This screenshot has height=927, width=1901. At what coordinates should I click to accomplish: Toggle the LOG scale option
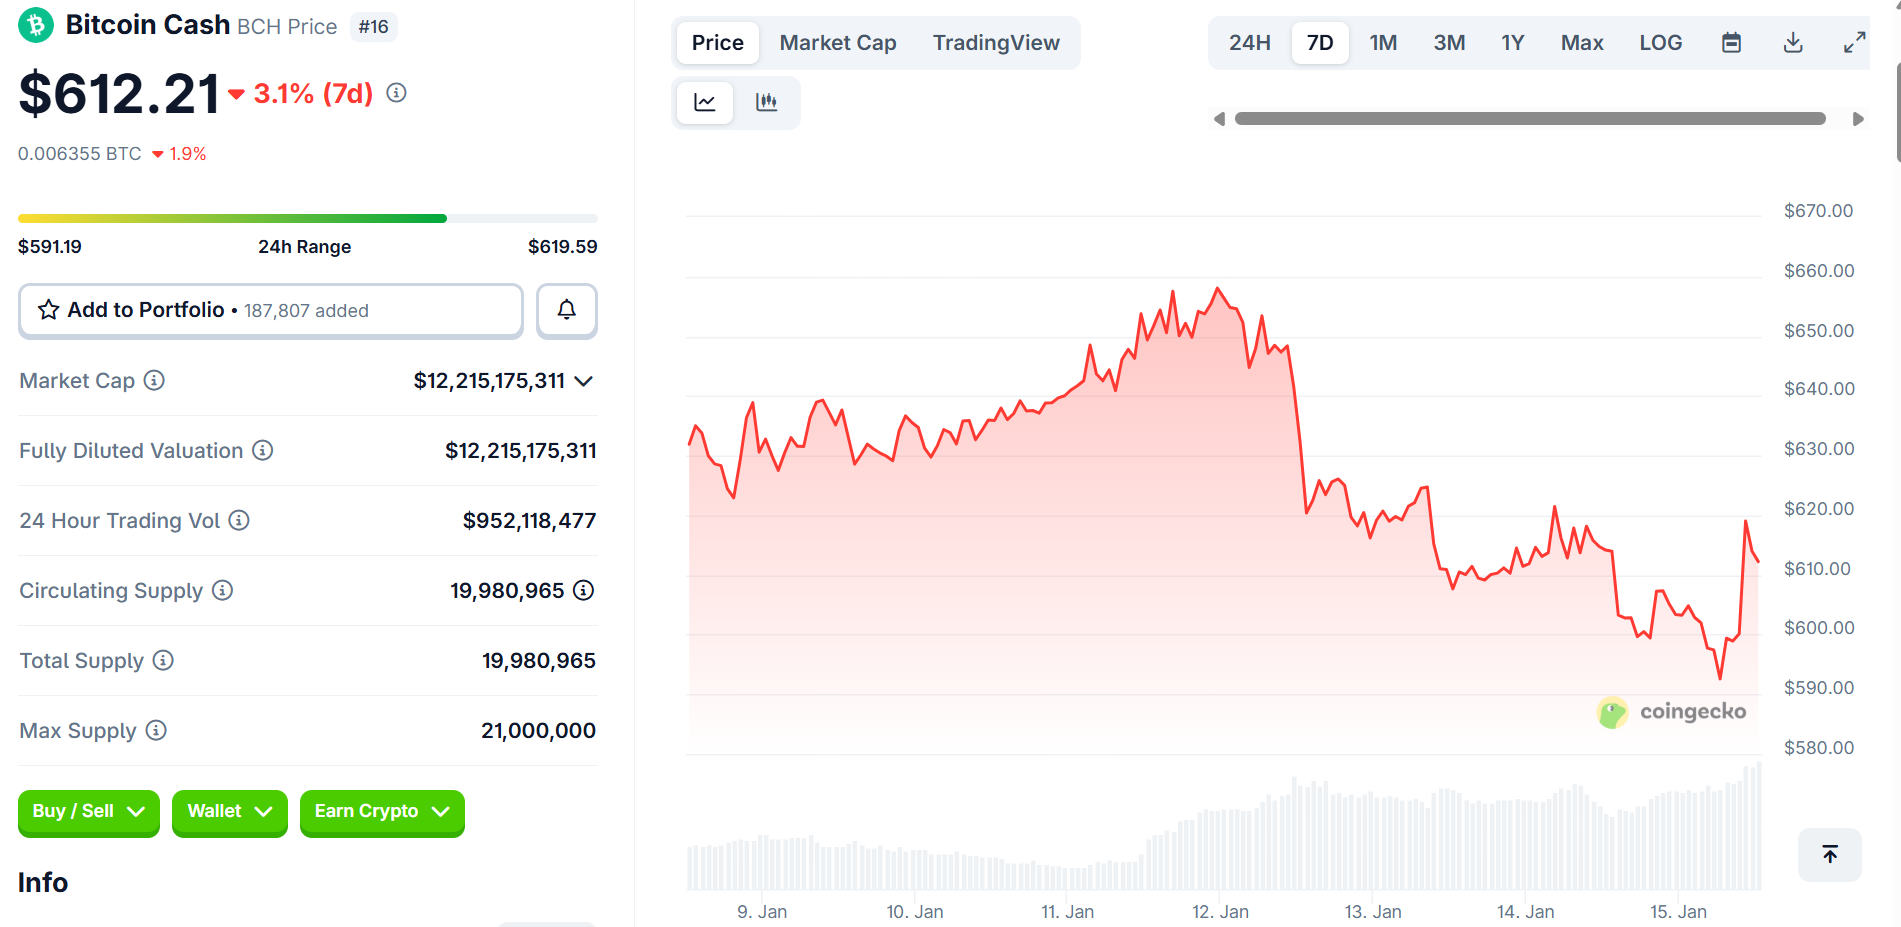(1660, 43)
